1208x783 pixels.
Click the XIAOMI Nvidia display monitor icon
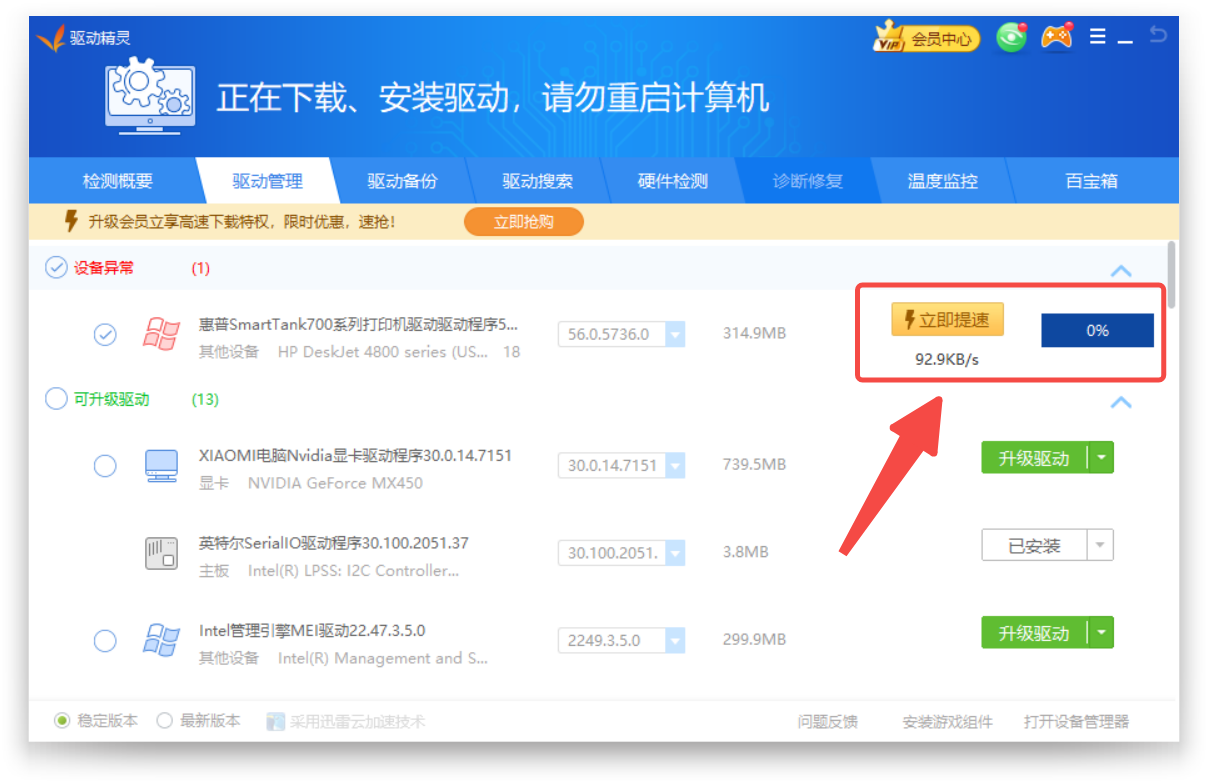[x=160, y=465]
